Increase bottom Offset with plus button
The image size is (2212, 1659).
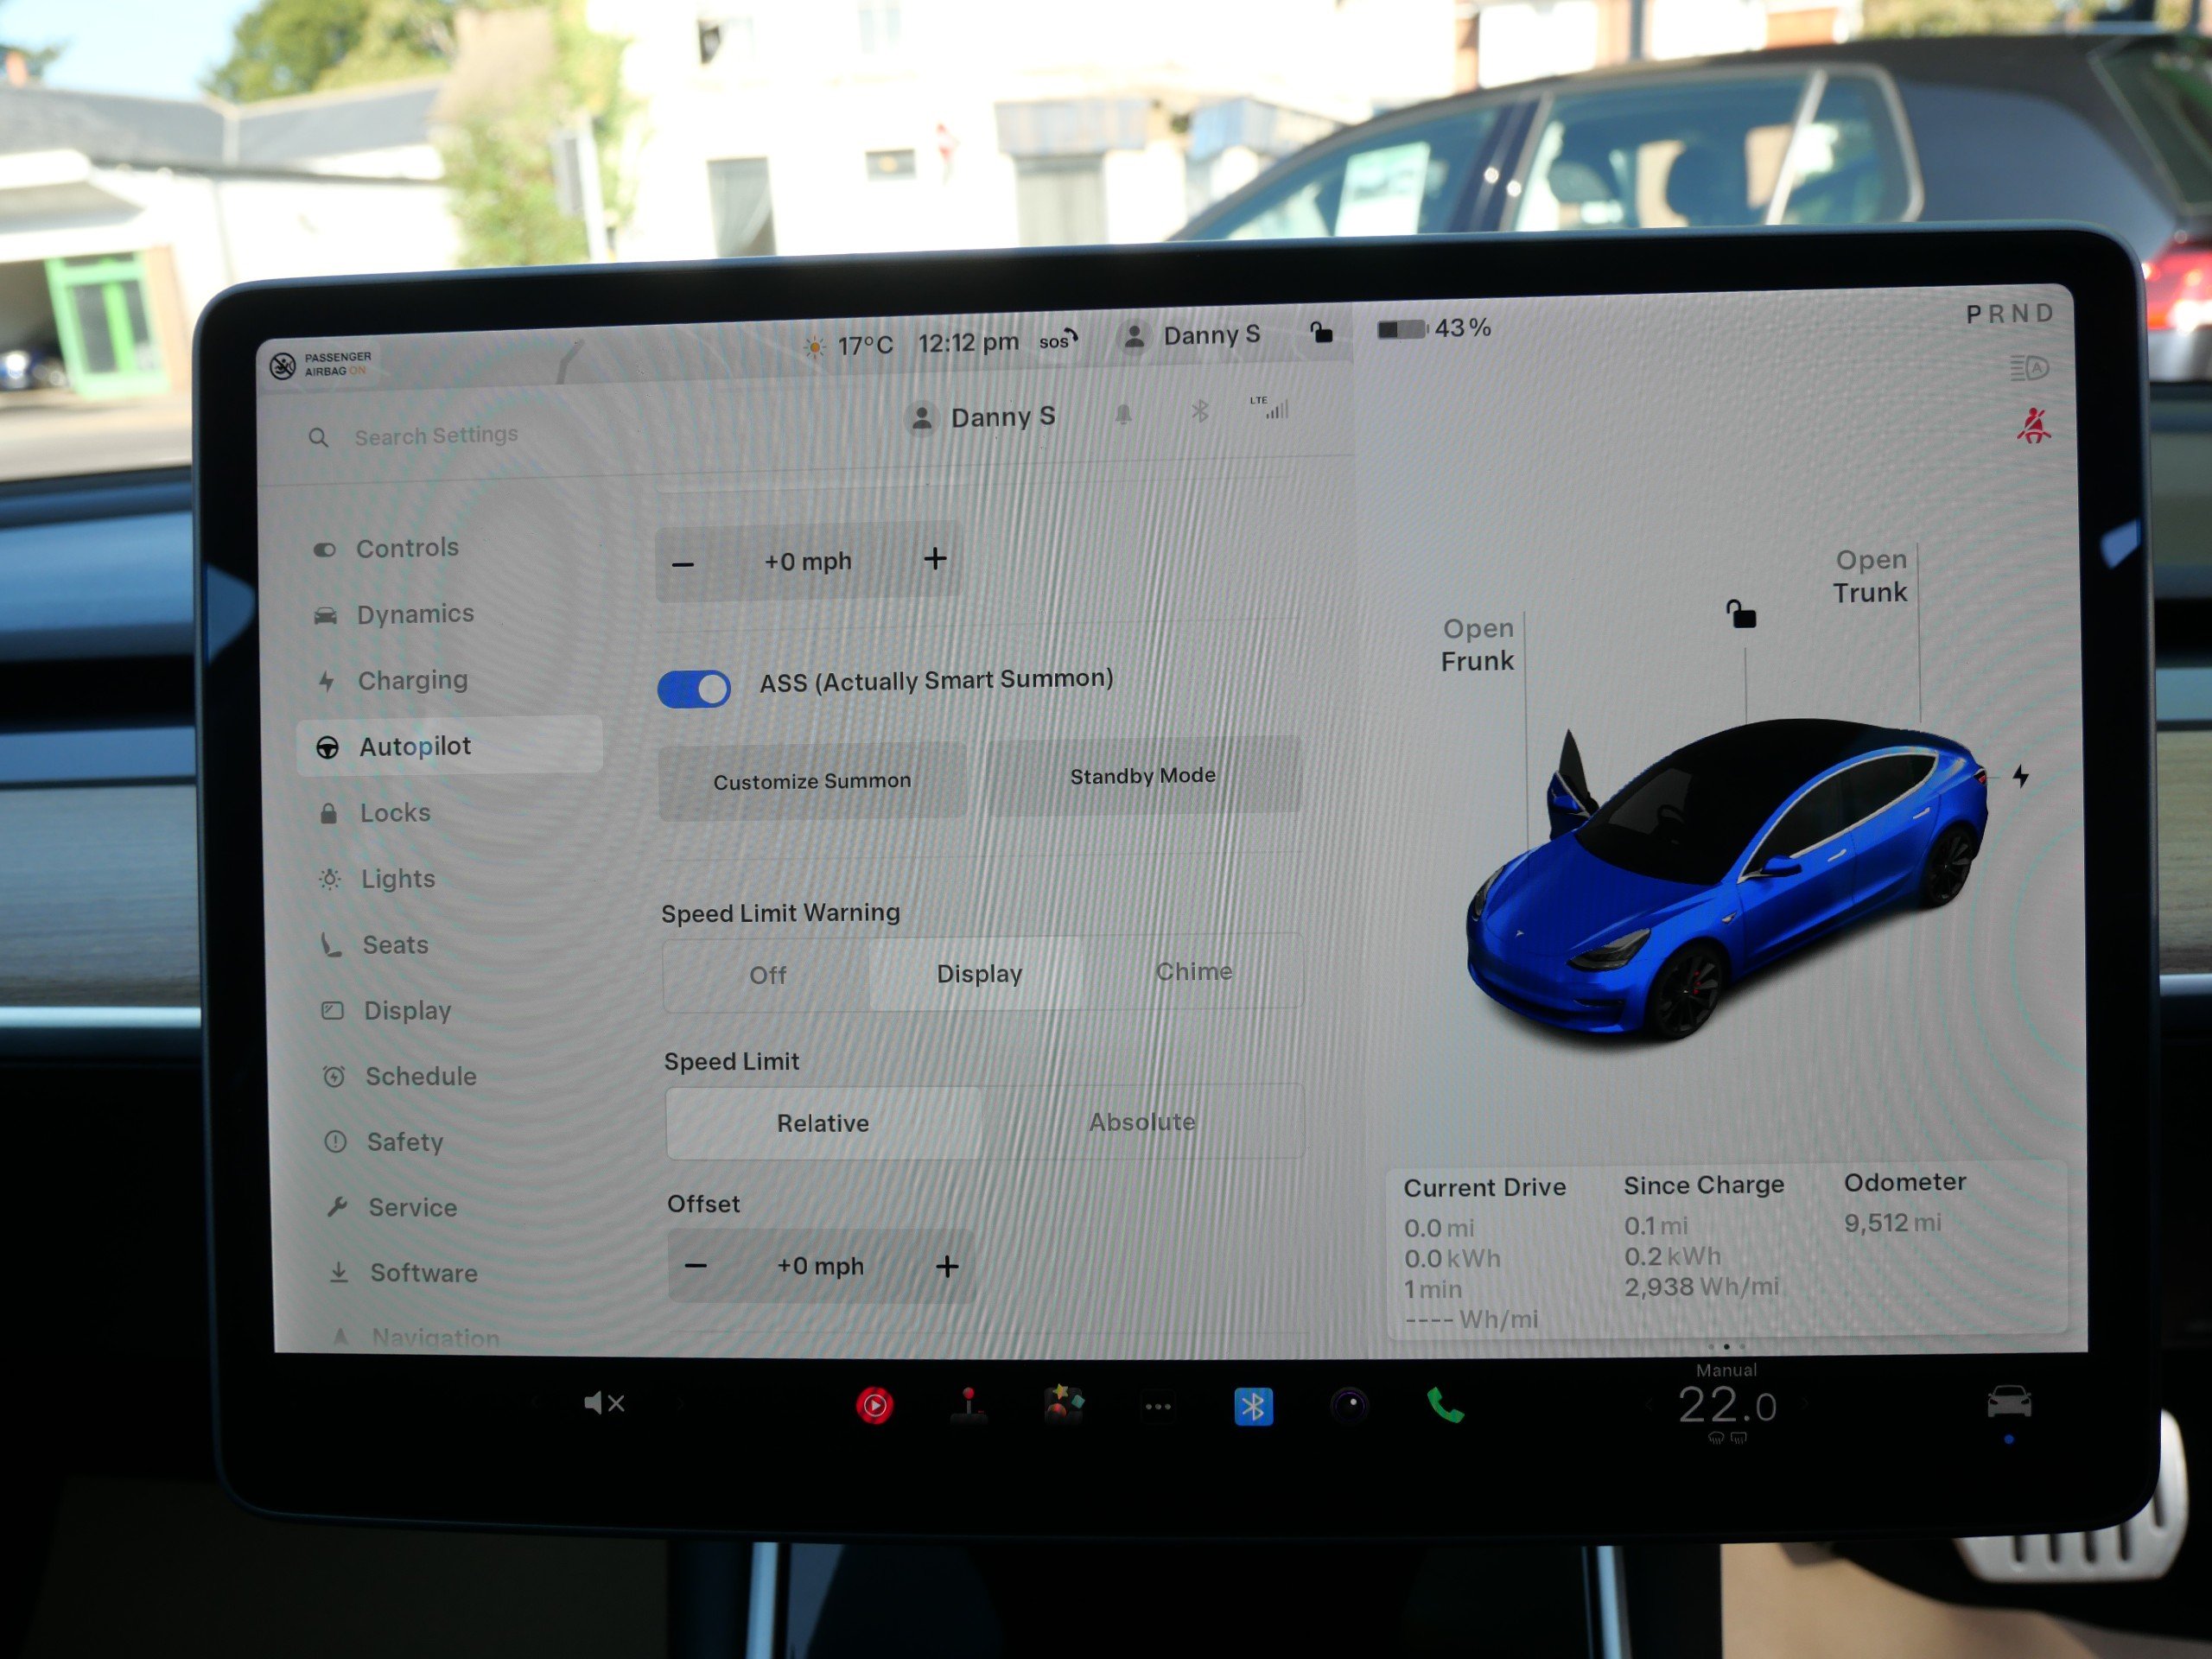tap(946, 1266)
